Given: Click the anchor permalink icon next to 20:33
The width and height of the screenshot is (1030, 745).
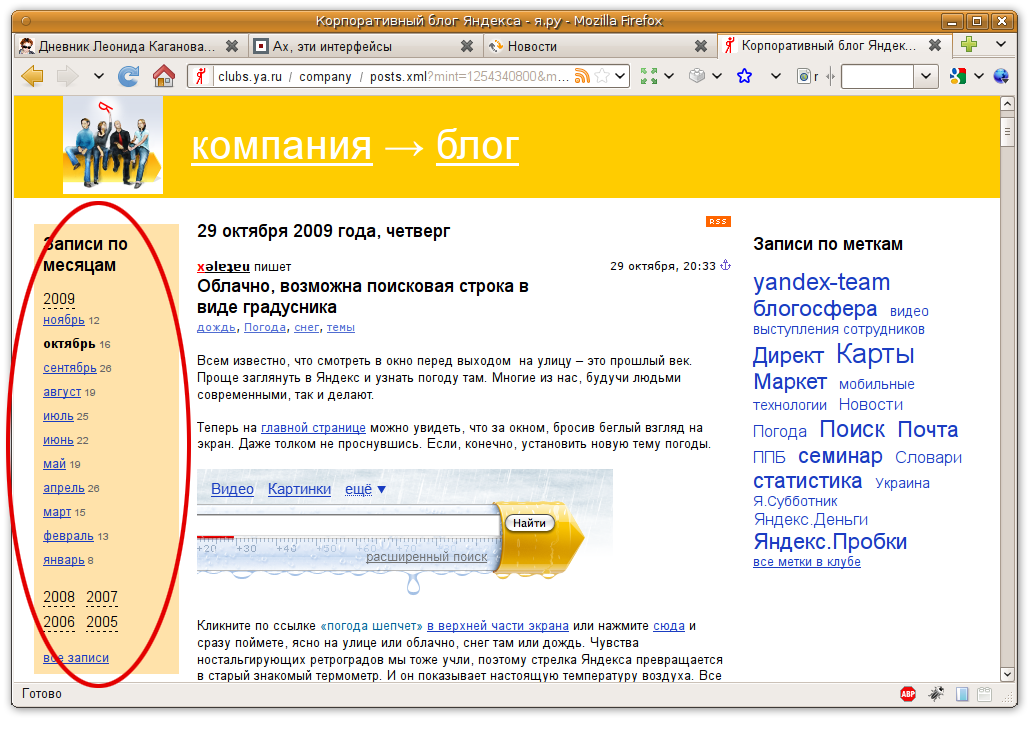Looking at the screenshot, I should pyautogui.click(x=726, y=265).
